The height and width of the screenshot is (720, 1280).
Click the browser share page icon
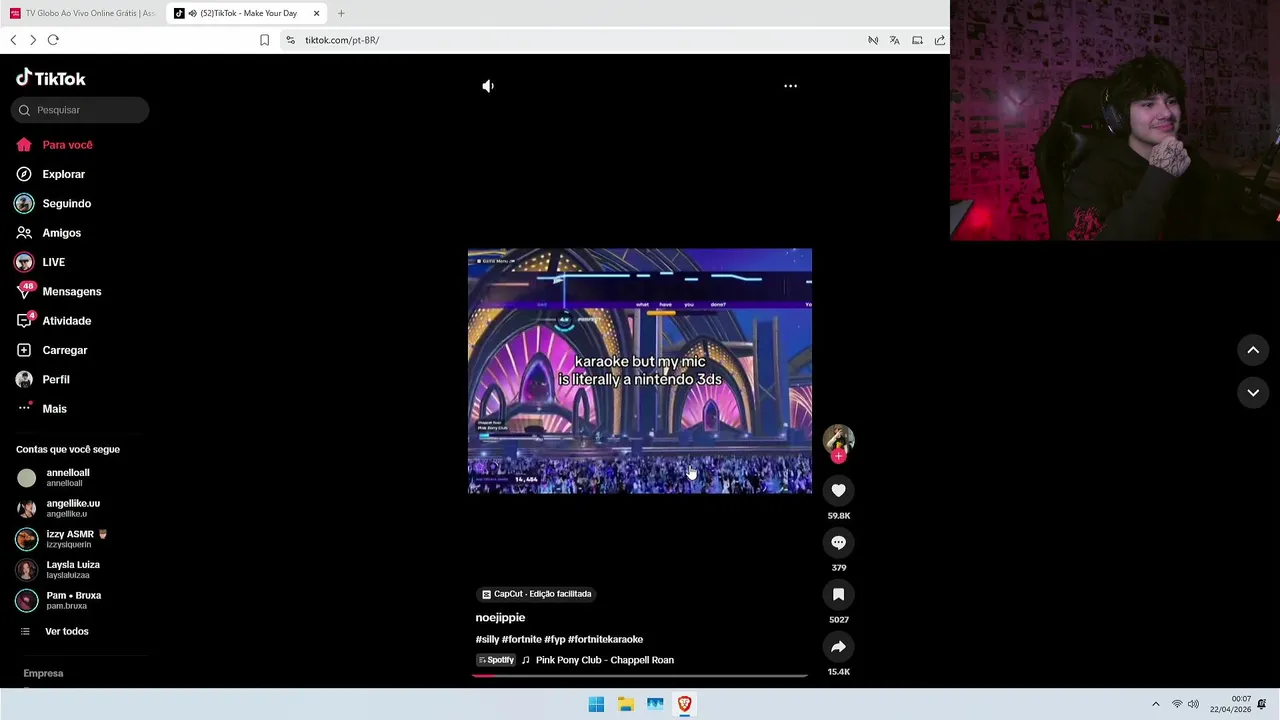(940, 40)
